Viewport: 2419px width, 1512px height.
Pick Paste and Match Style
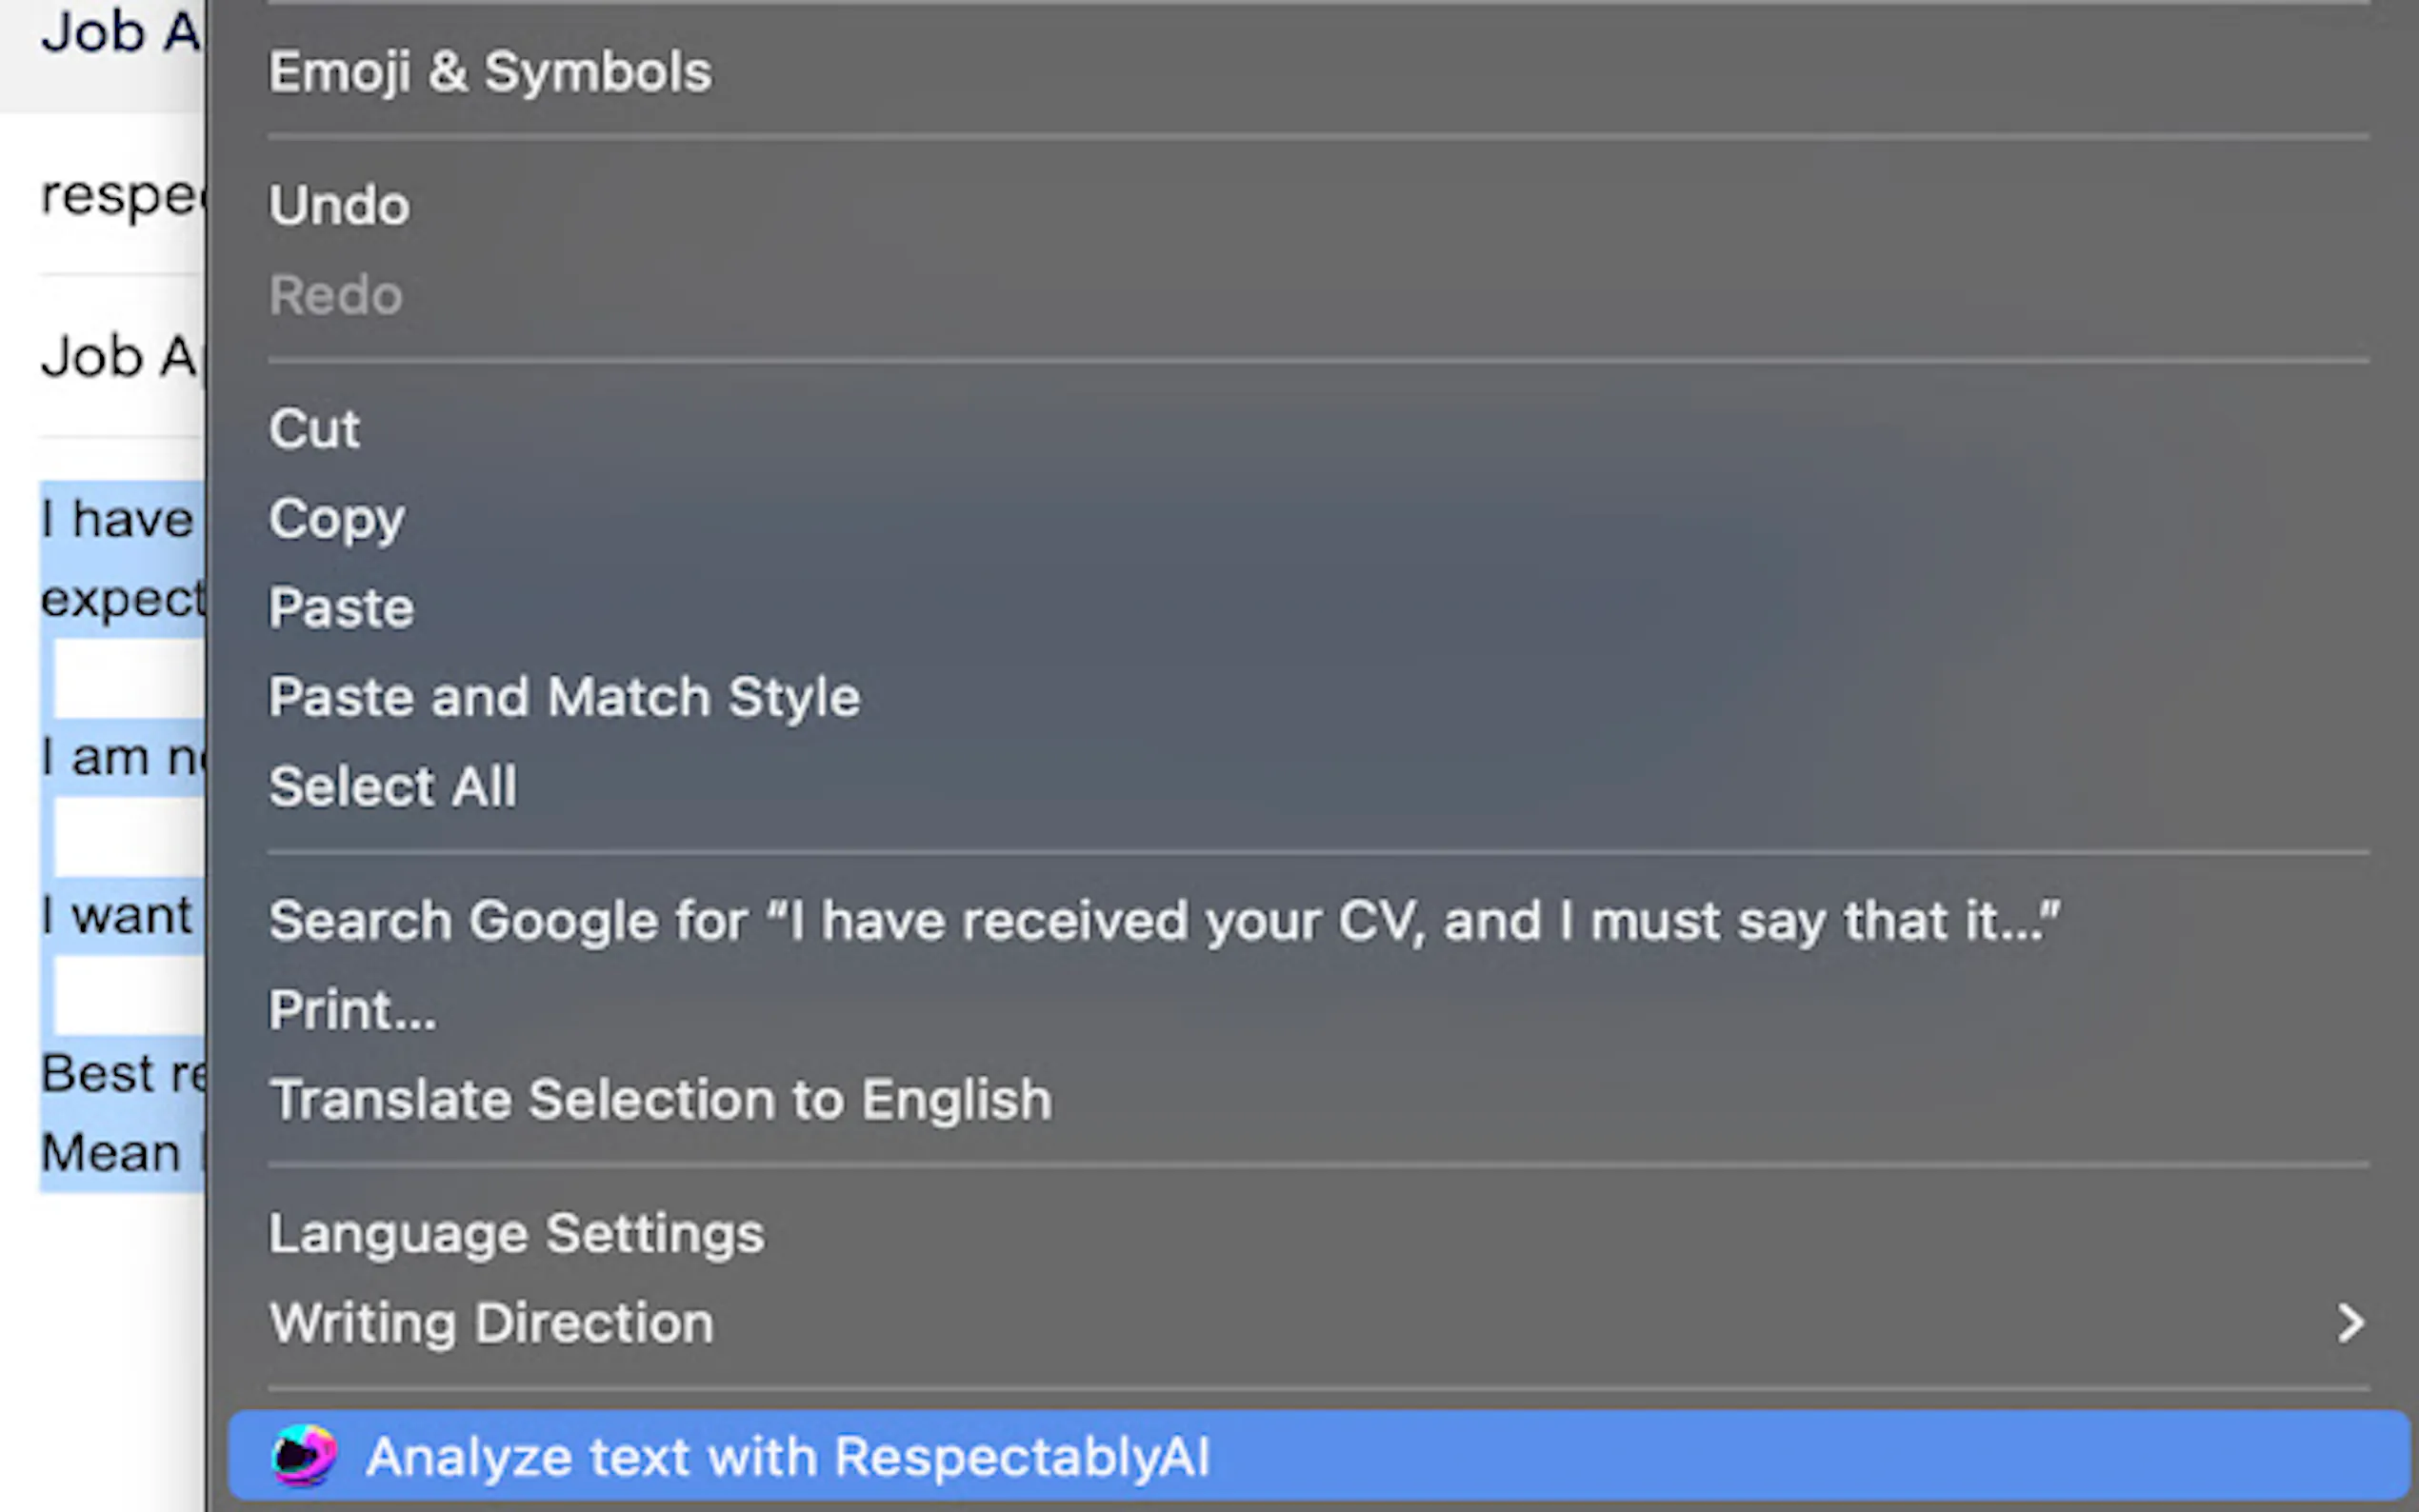564,697
